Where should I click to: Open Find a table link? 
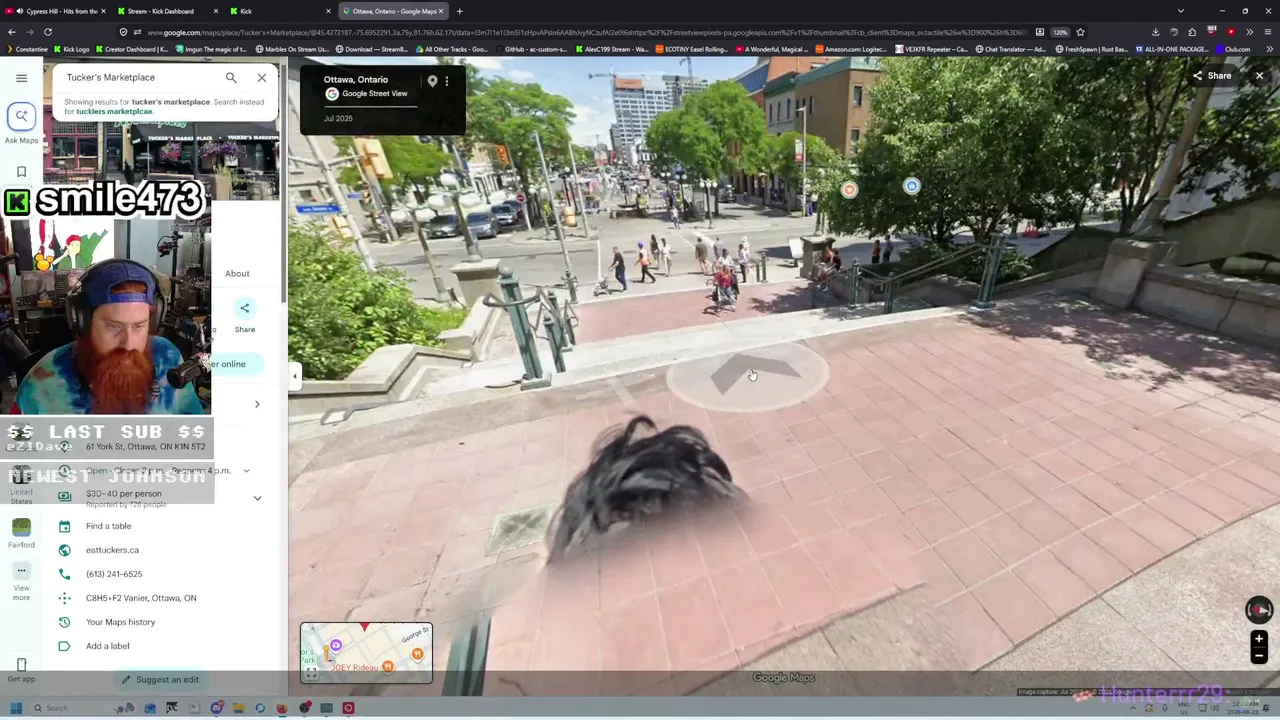[x=108, y=526]
